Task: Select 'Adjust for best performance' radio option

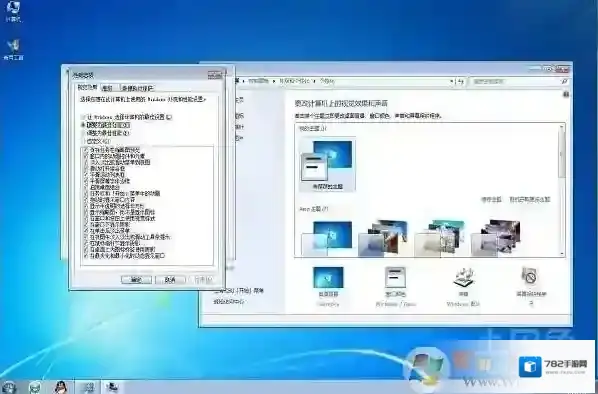Action: [x=83, y=133]
